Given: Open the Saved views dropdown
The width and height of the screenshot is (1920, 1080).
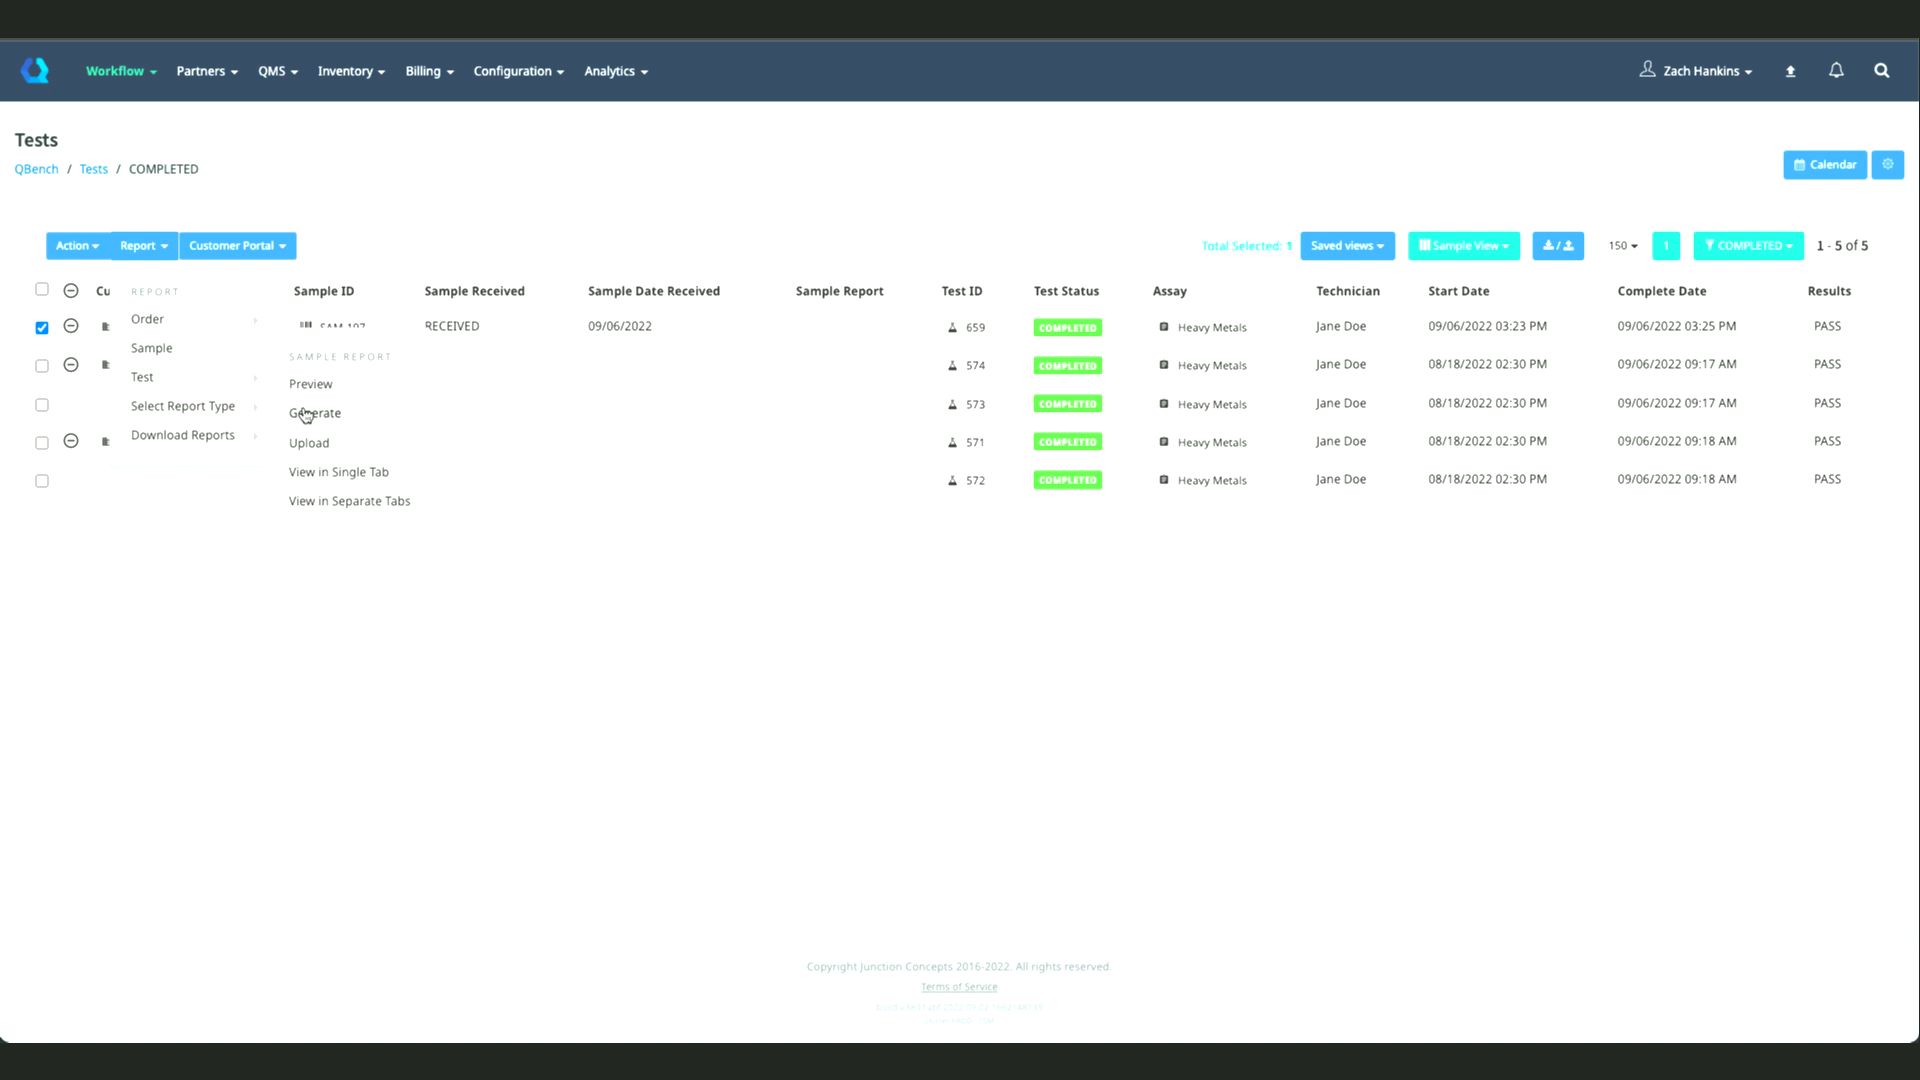Looking at the screenshot, I should [1346, 246].
